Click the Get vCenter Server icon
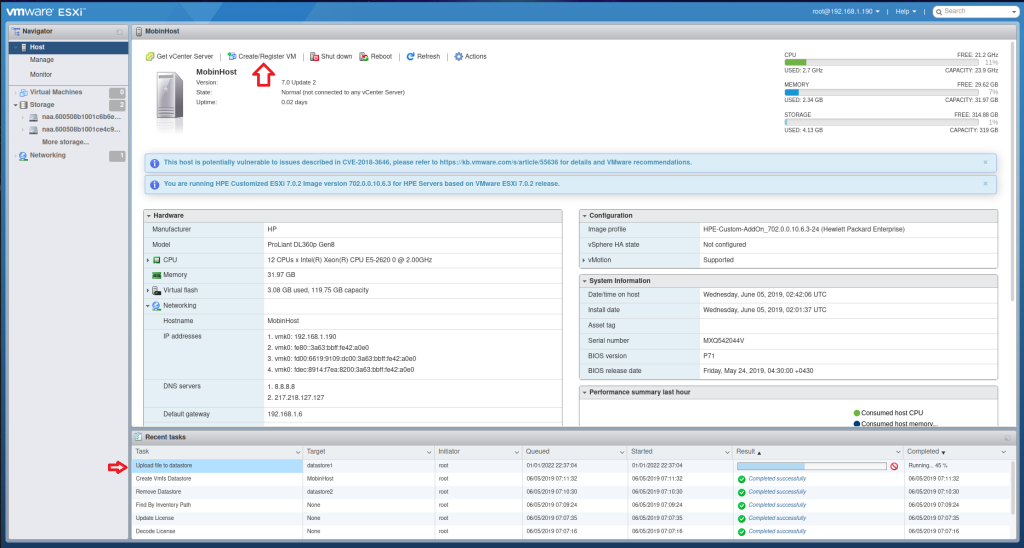Image resolution: width=1024 pixels, height=548 pixels. [150, 57]
